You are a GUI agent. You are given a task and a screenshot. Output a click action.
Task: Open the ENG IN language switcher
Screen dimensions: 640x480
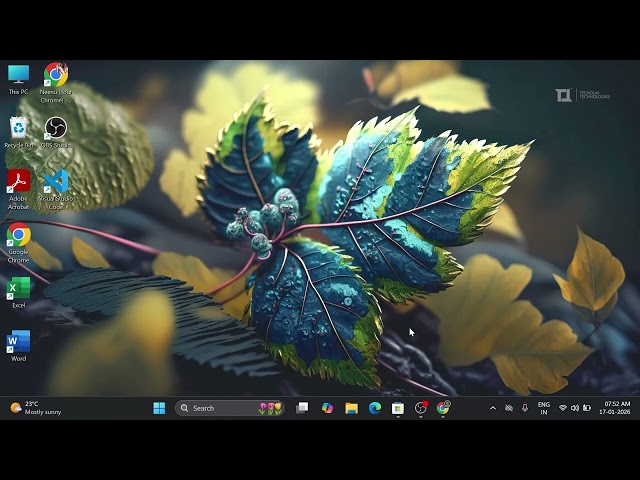pyautogui.click(x=544, y=408)
